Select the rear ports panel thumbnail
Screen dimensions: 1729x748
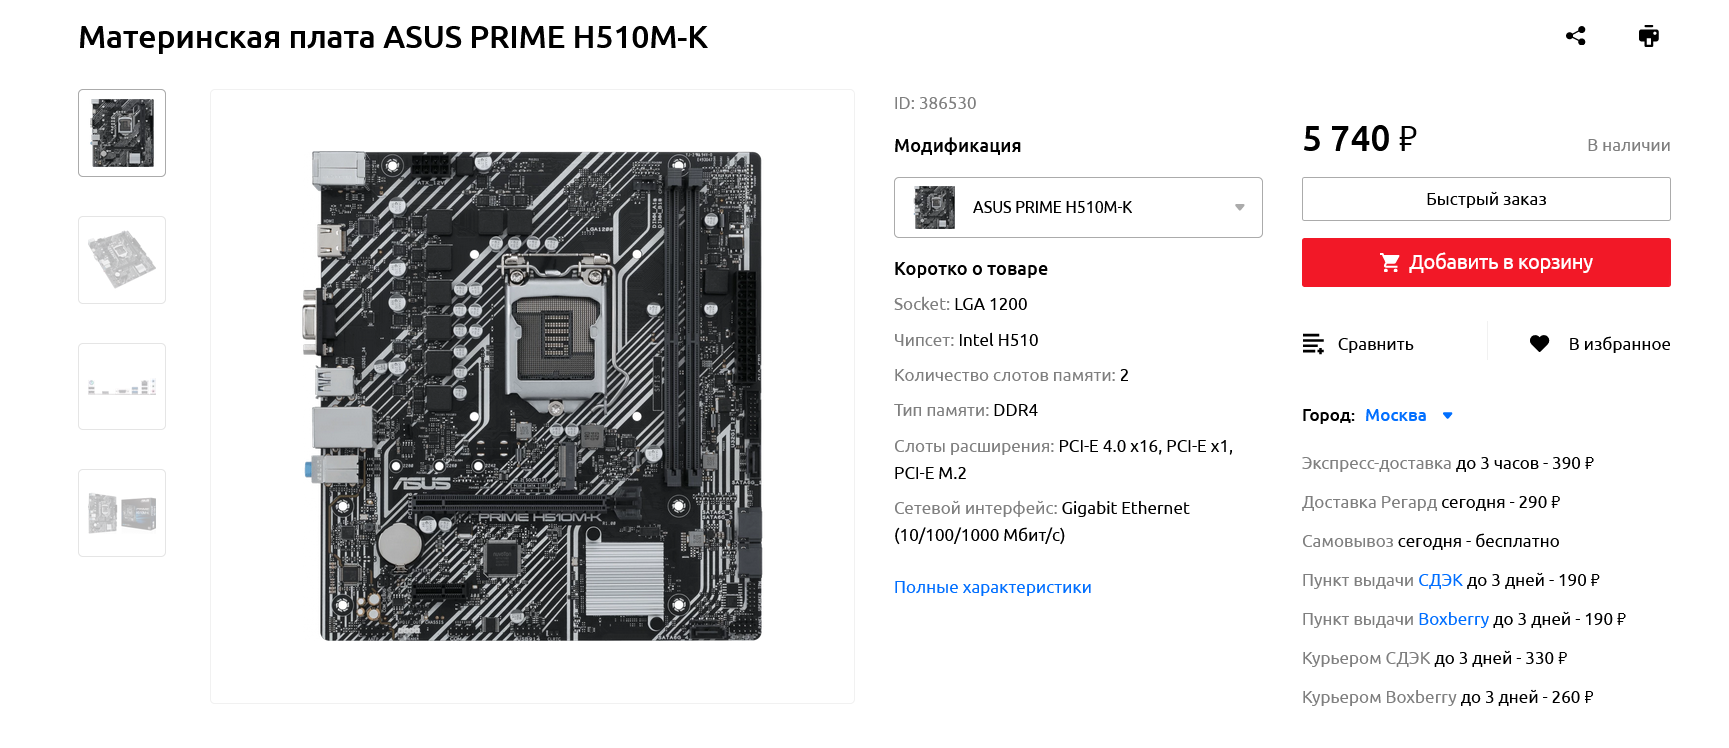point(122,387)
